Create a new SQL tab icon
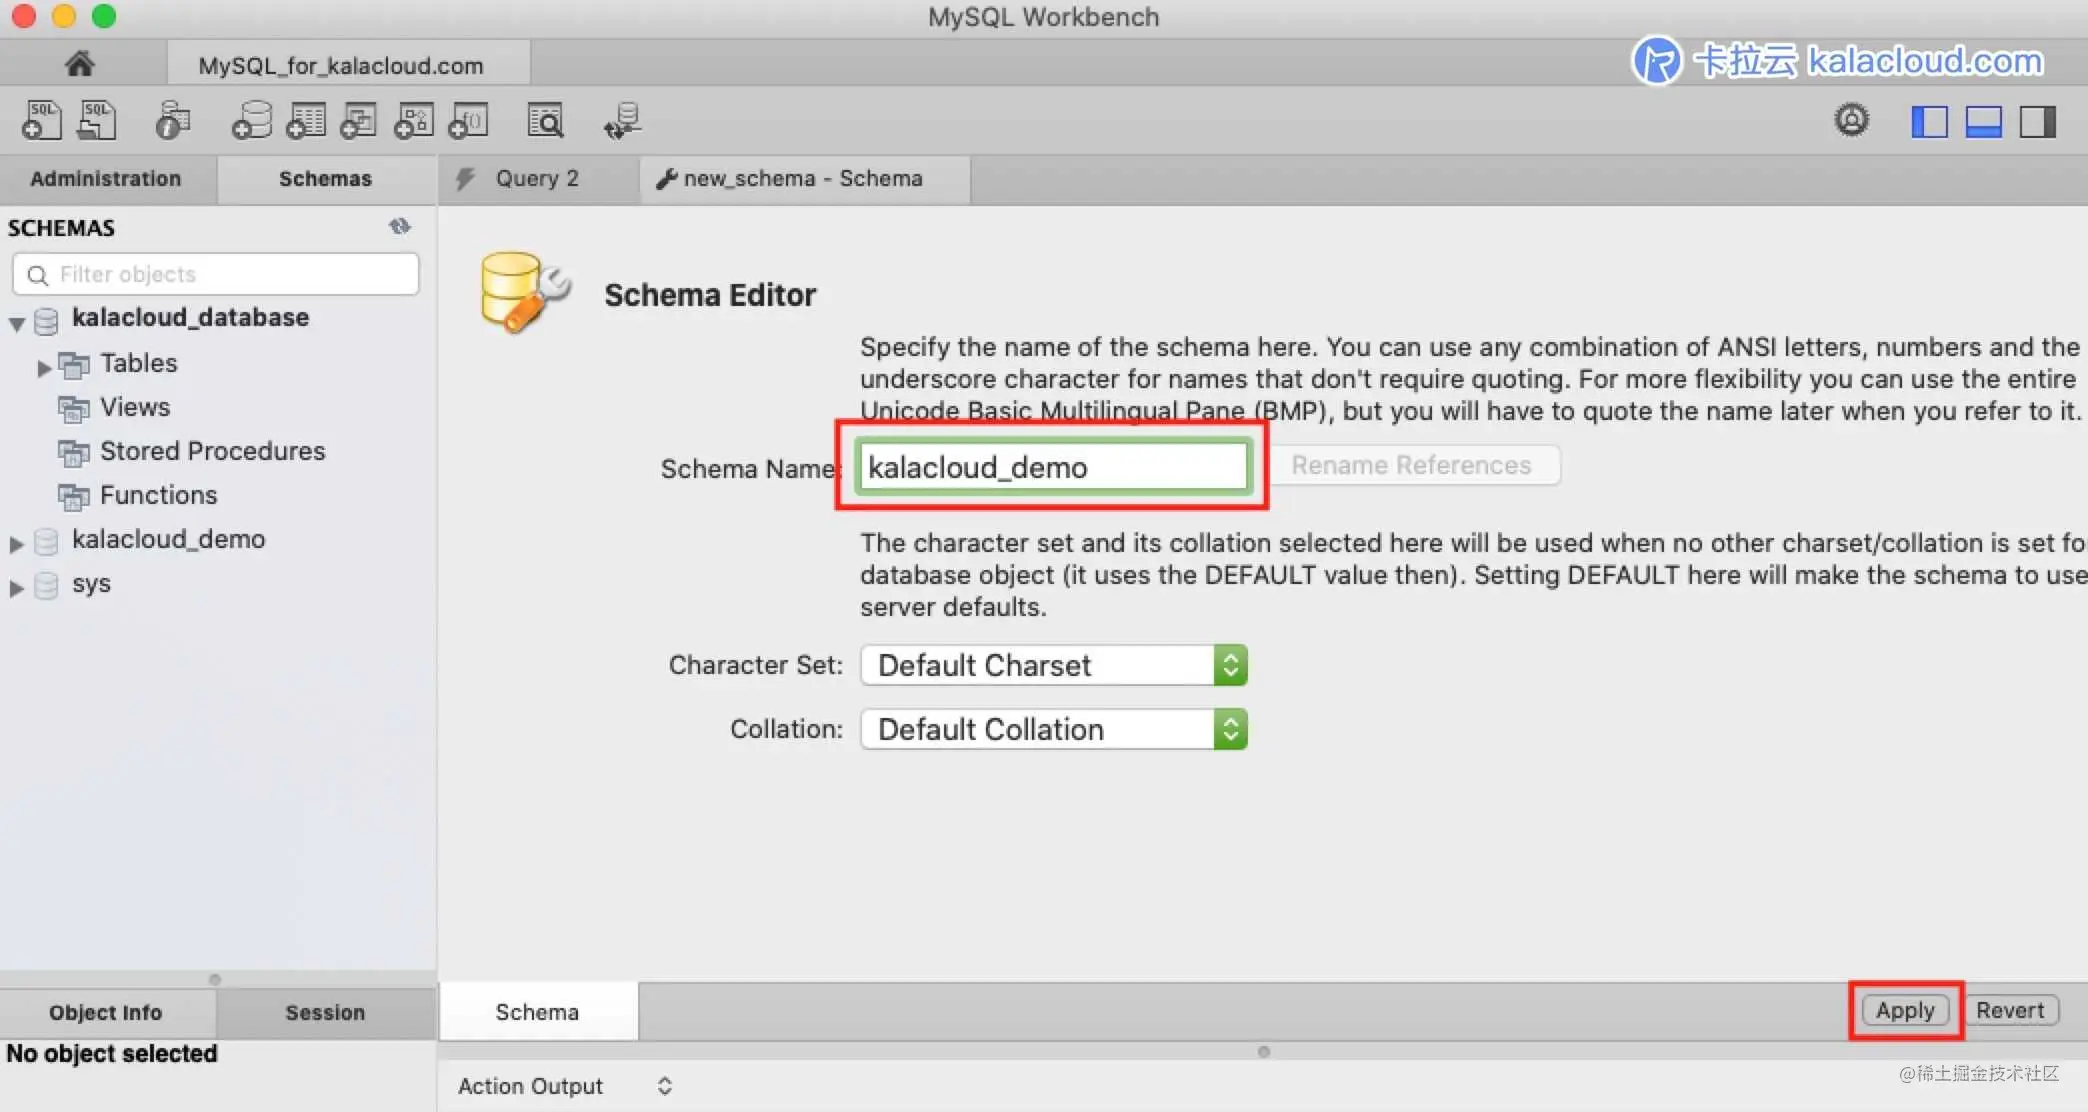 (41, 121)
